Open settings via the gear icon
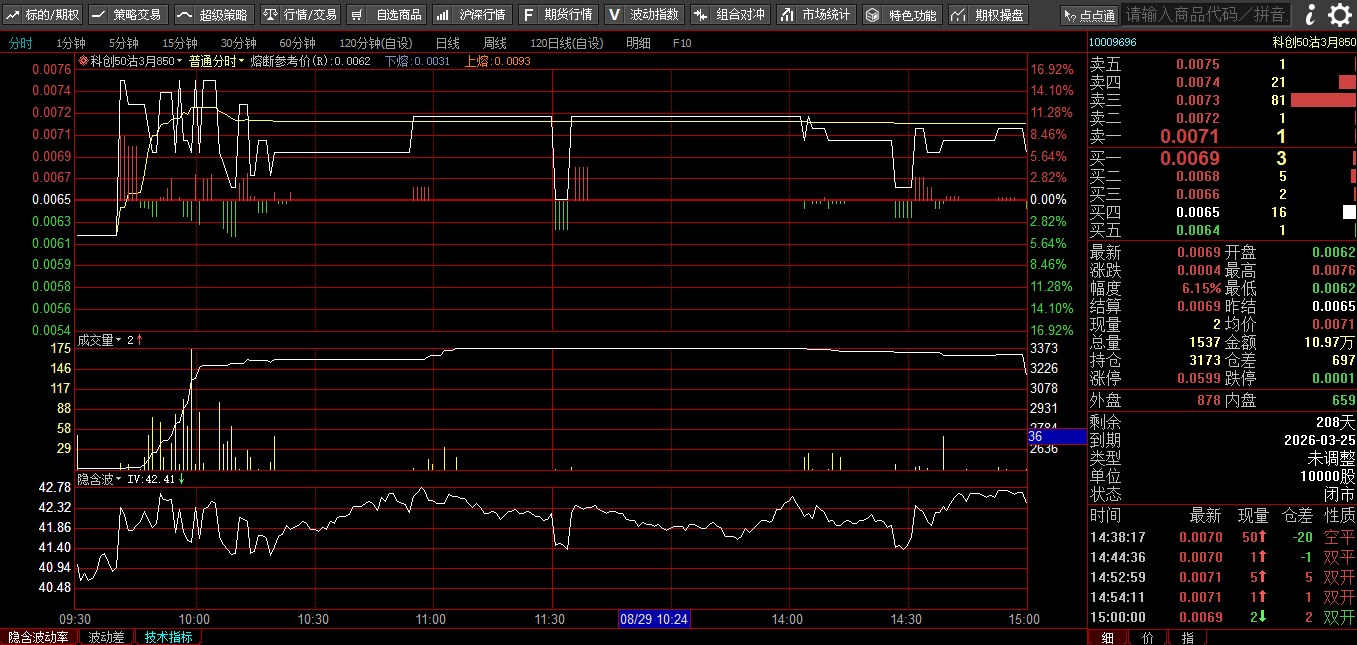This screenshot has width=1357, height=645. (1339, 14)
